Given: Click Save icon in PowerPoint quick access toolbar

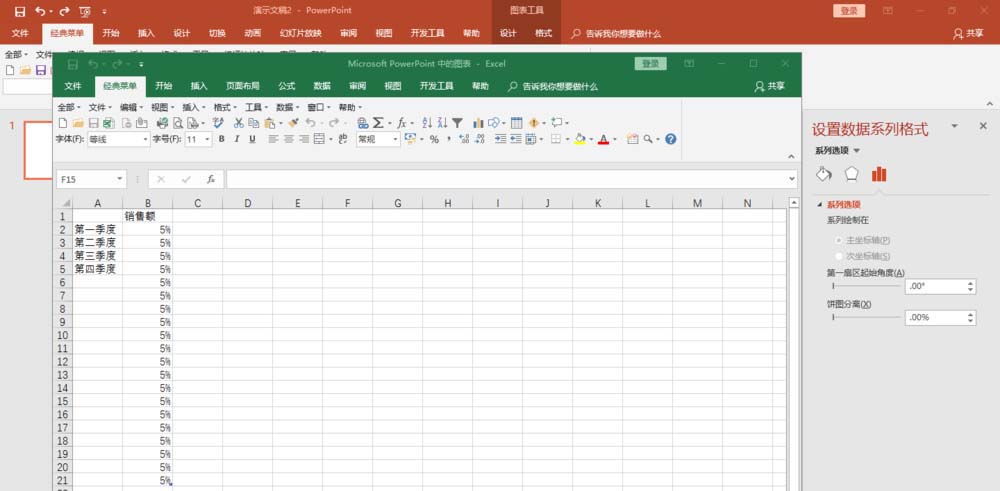Looking at the screenshot, I should pos(20,11).
